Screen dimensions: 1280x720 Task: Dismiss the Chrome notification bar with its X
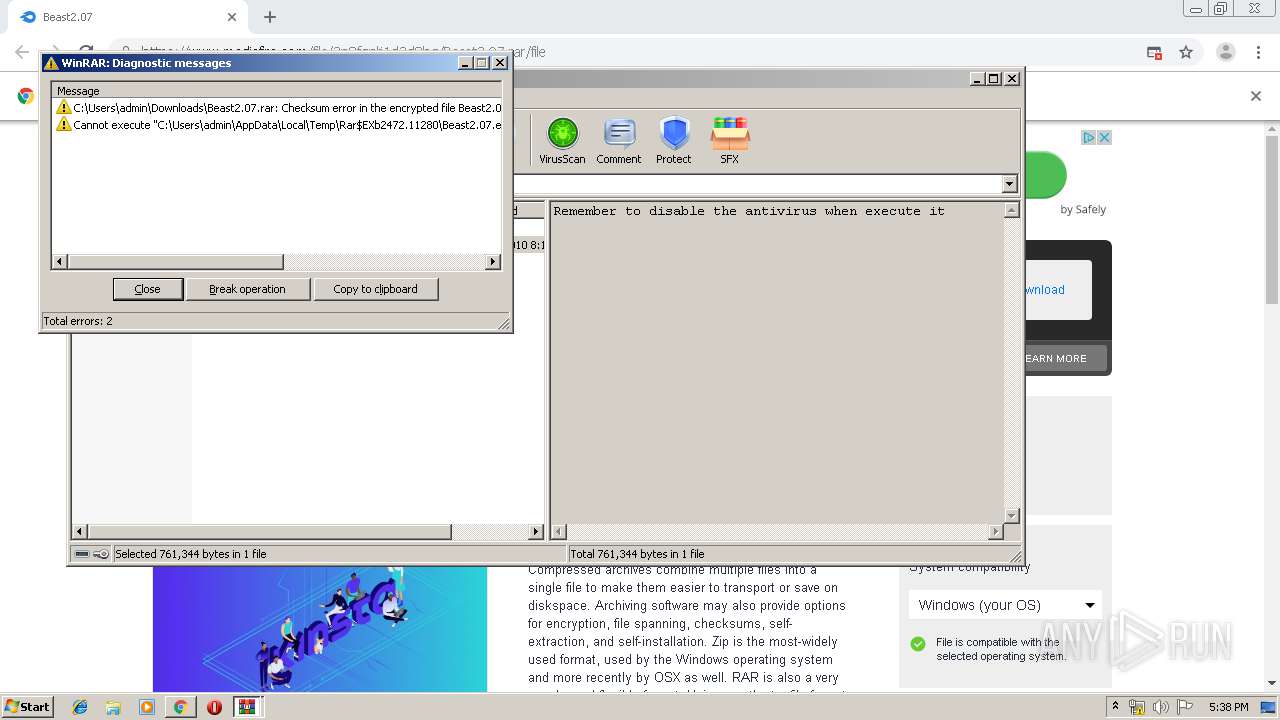point(1256,96)
